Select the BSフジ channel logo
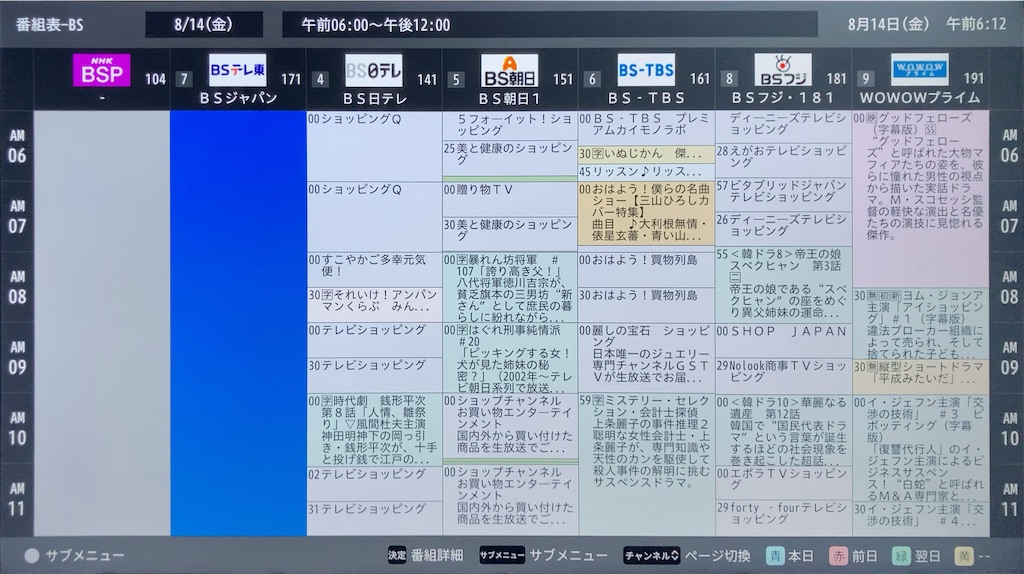Screen dimensions: 1024x574 coord(783,71)
